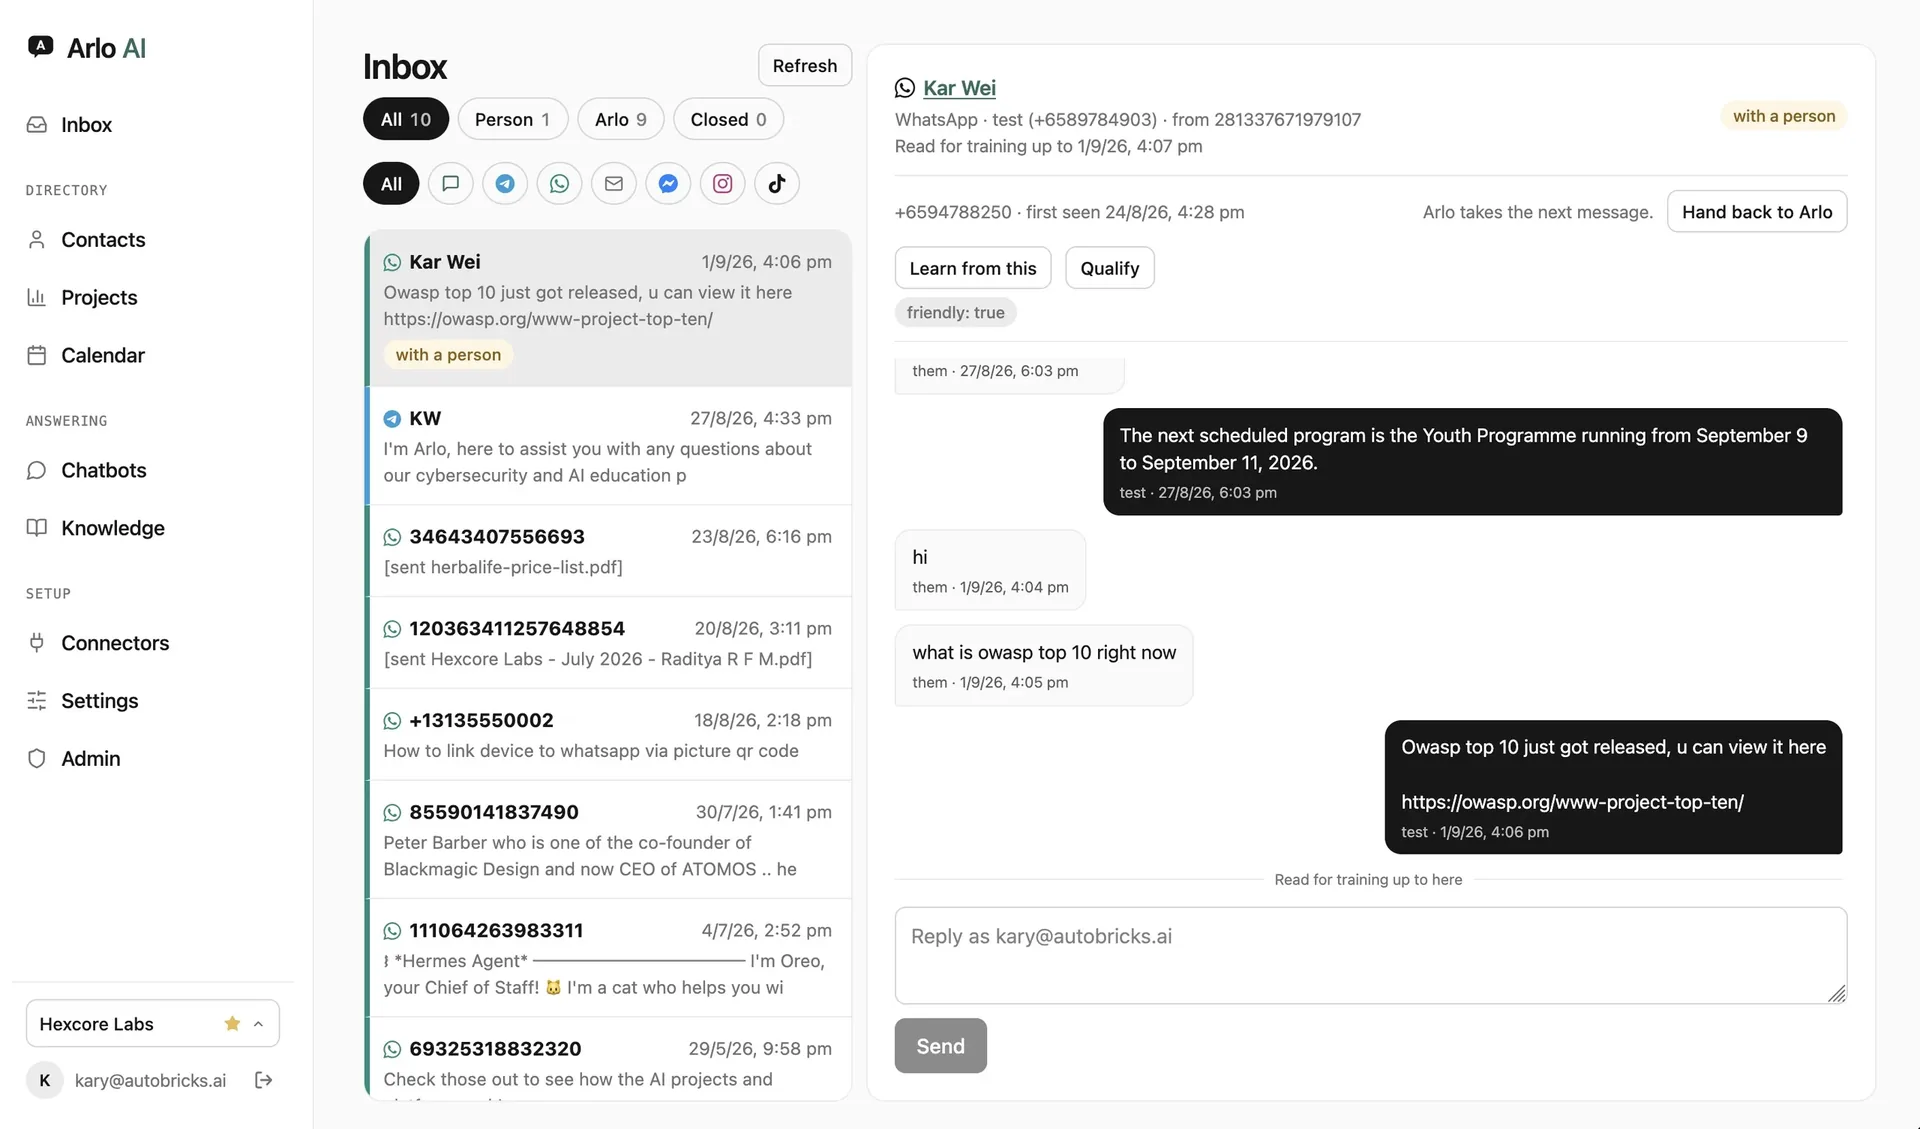Filter by web chat bubble channel icon
This screenshot has height=1129, width=1920.
point(451,184)
